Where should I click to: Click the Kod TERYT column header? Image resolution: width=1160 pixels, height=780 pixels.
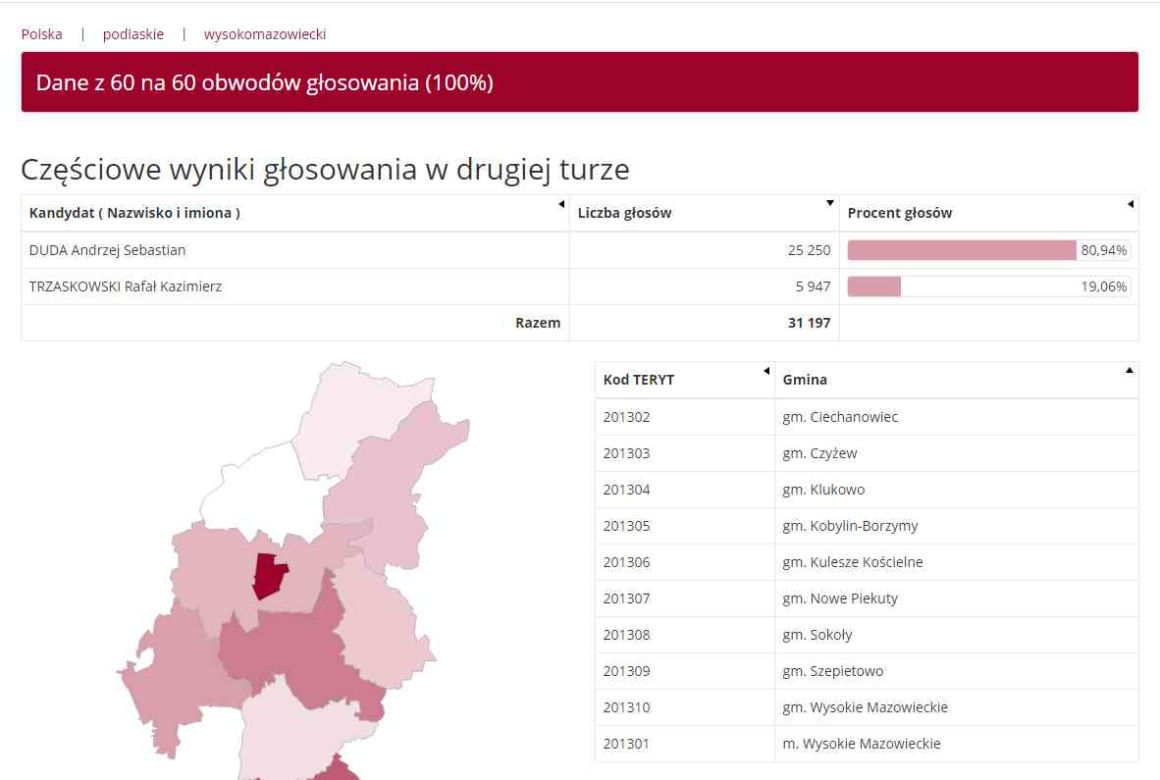(x=685, y=380)
